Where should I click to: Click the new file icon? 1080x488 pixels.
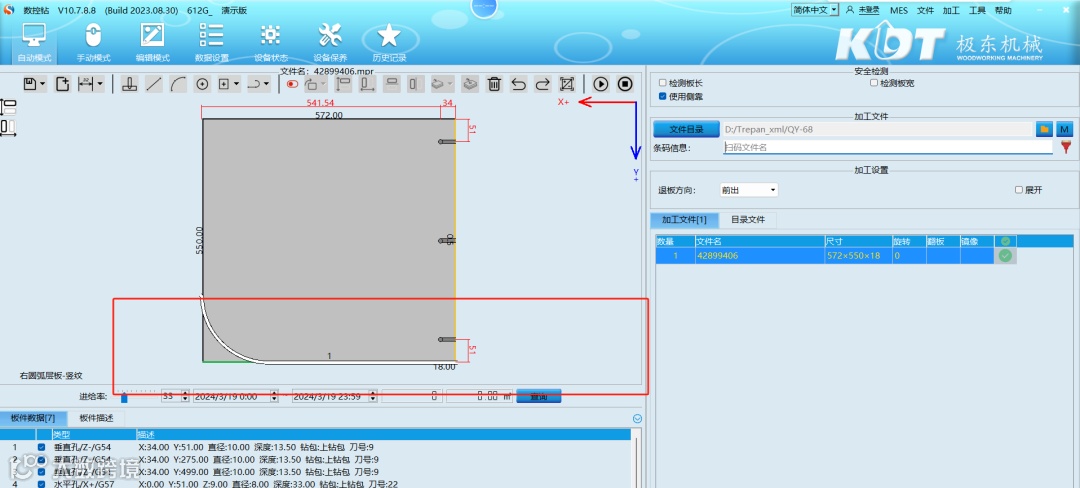tap(63, 84)
